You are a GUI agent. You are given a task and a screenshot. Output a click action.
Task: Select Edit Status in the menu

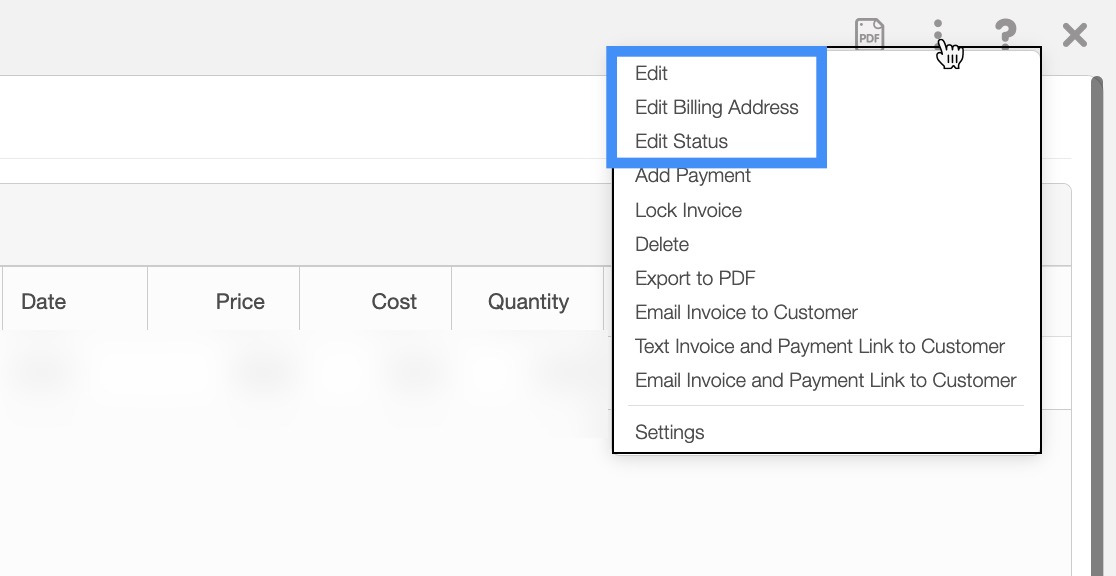[x=681, y=141]
